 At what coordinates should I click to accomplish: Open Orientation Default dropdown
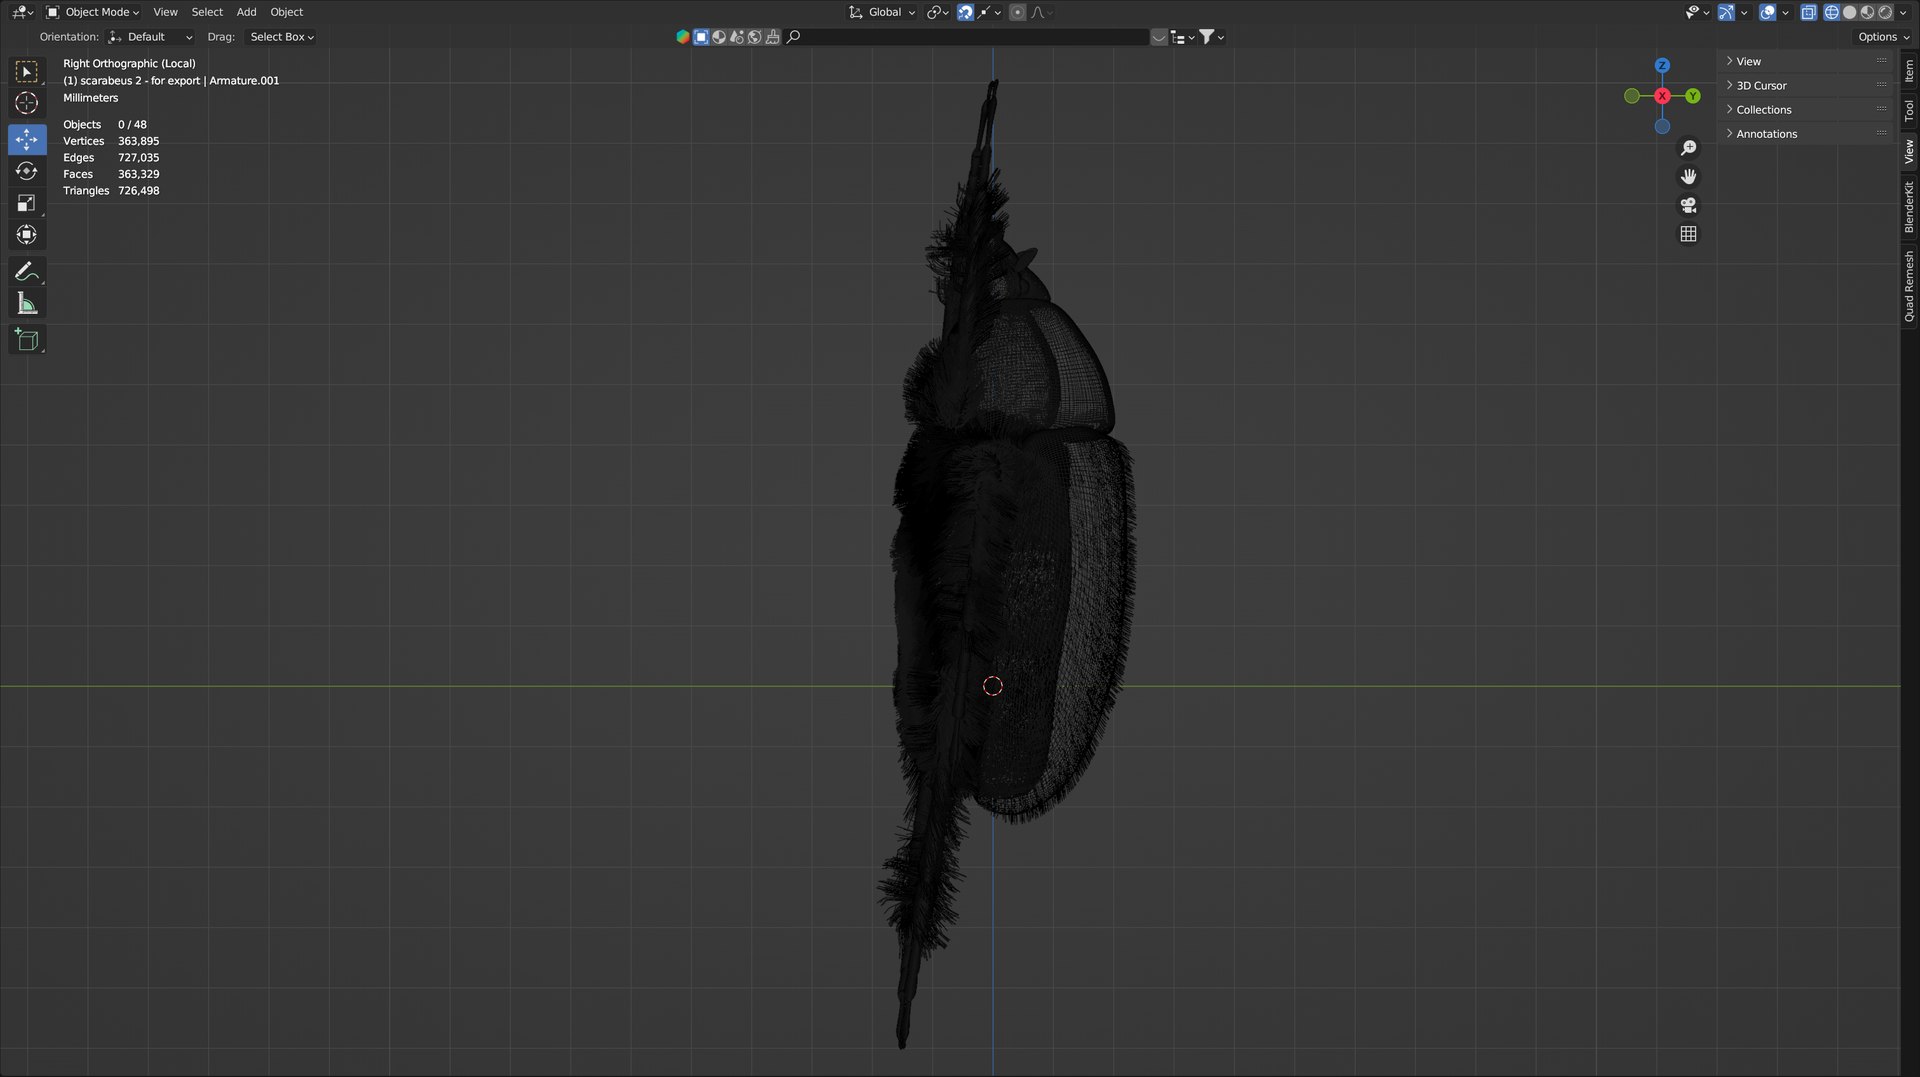point(151,37)
